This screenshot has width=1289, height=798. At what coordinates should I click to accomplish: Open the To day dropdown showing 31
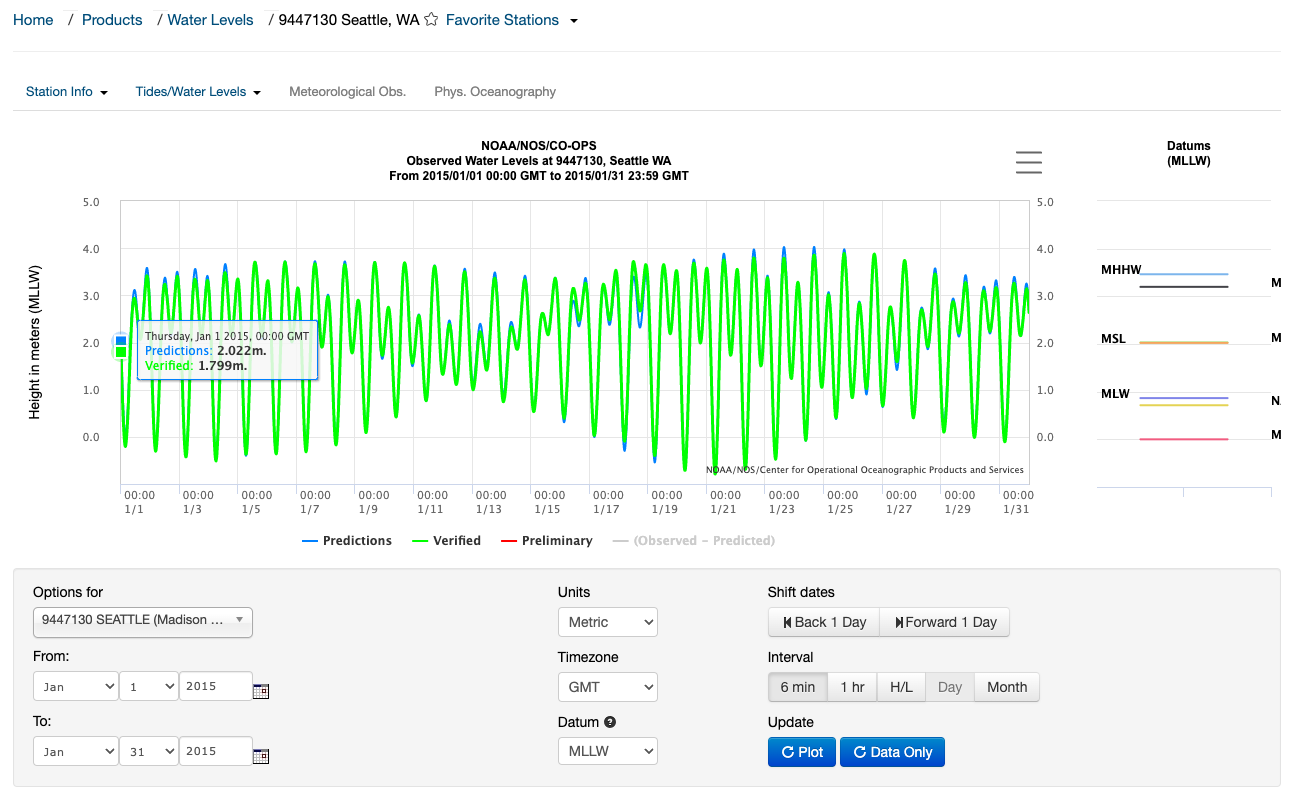click(x=148, y=751)
